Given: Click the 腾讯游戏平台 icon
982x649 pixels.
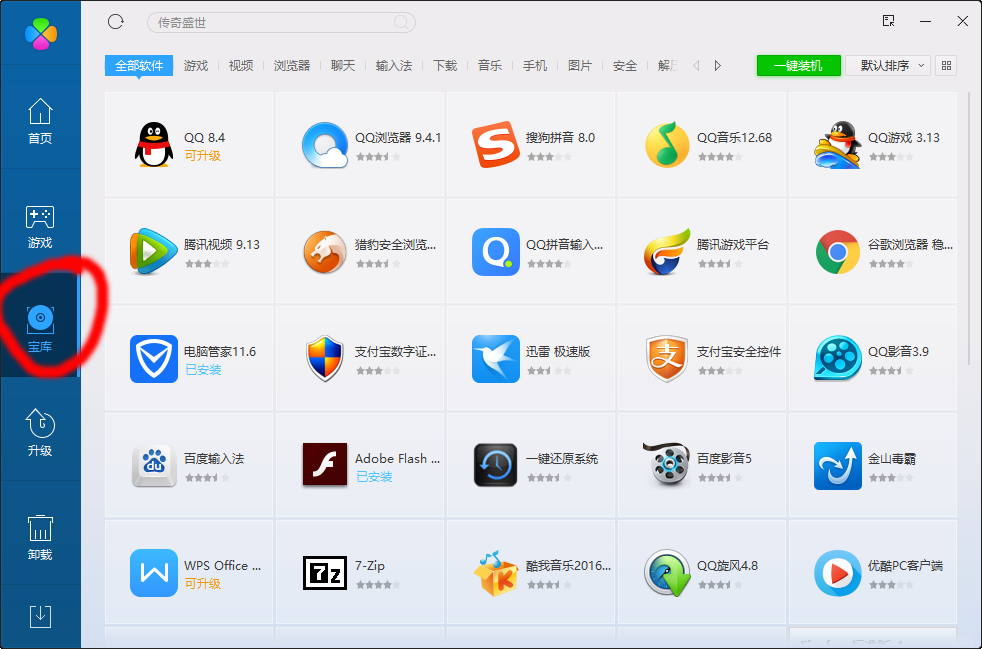Looking at the screenshot, I should coord(666,252).
